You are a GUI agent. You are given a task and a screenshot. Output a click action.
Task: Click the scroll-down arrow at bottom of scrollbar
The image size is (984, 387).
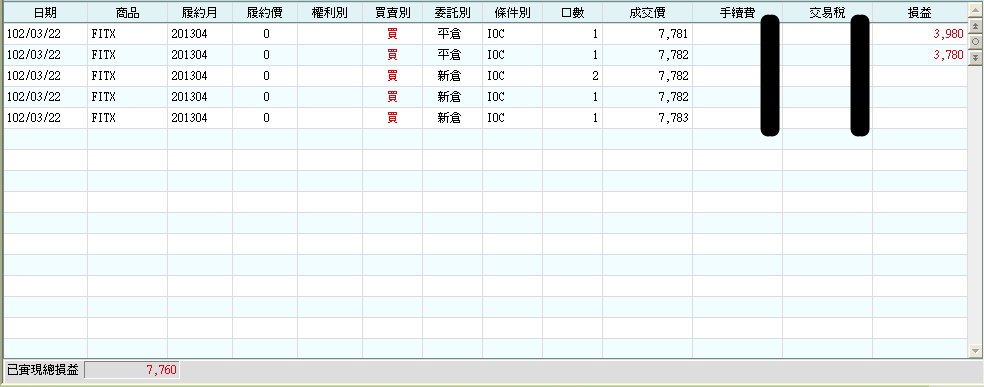click(975, 350)
